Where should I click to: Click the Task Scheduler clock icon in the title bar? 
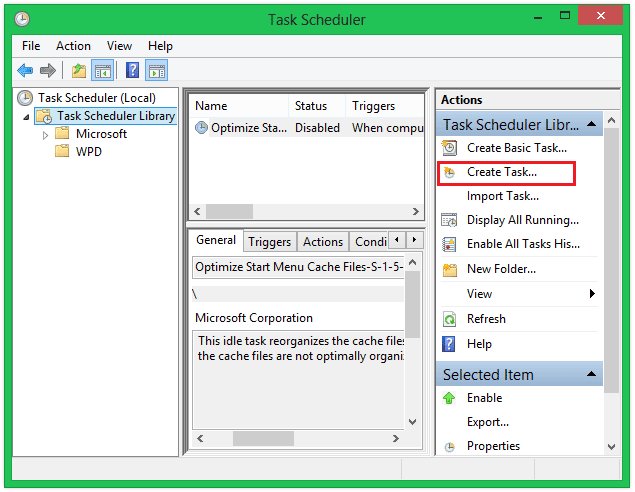pyautogui.click(x=22, y=19)
